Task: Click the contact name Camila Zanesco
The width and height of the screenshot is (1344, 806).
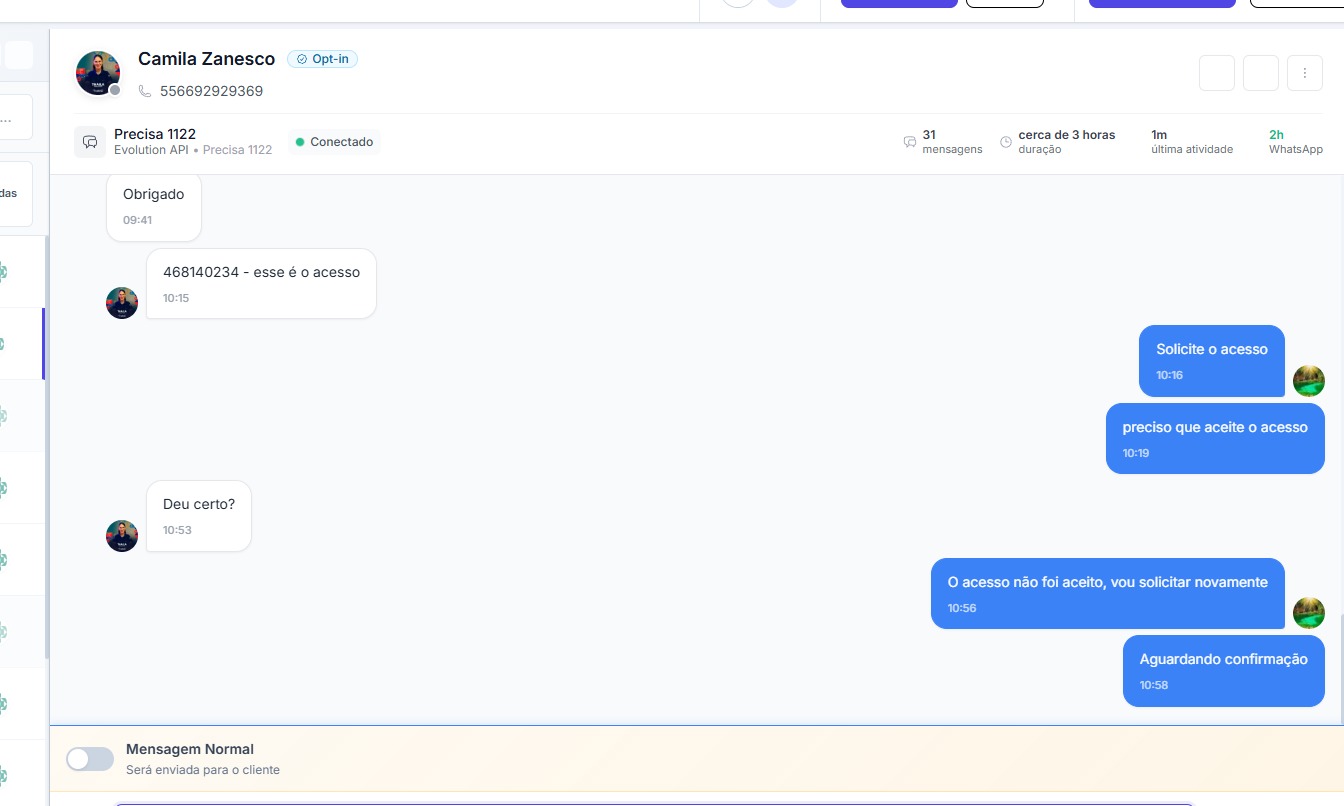Action: tap(206, 59)
